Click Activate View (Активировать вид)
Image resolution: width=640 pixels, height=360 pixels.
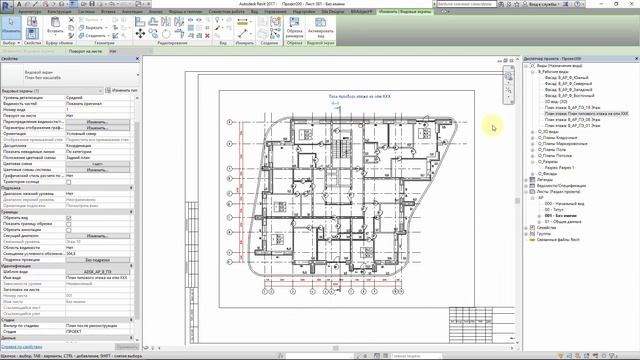(320, 27)
